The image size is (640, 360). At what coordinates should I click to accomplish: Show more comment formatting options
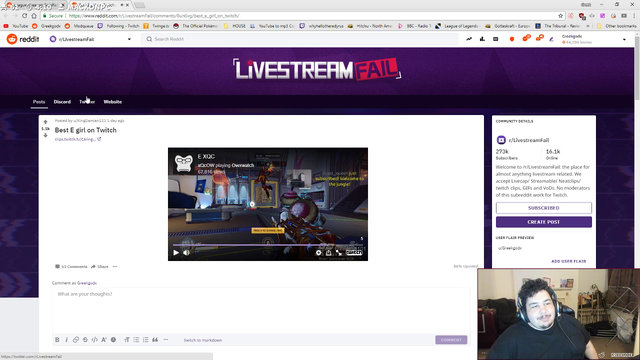pyautogui.click(x=166, y=340)
